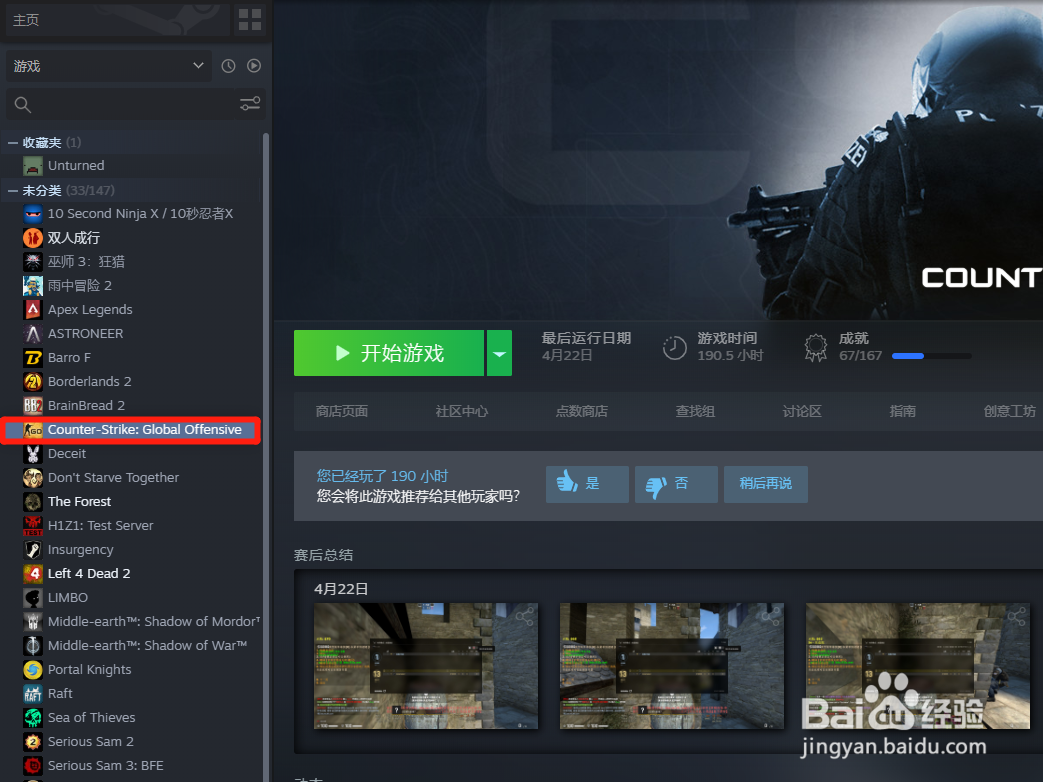The image size is (1043, 782).
Task: Select BrainBread 2 icon
Action: (x=33, y=406)
